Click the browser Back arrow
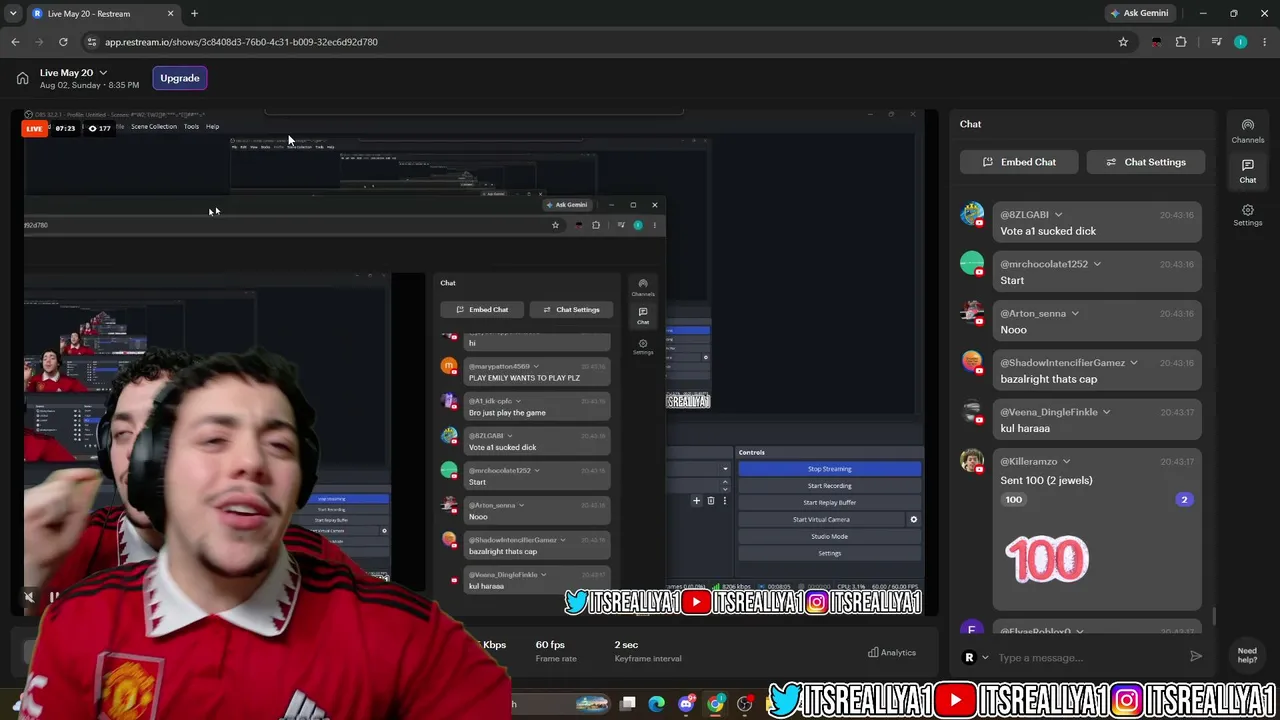The image size is (1280, 720). (15, 42)
